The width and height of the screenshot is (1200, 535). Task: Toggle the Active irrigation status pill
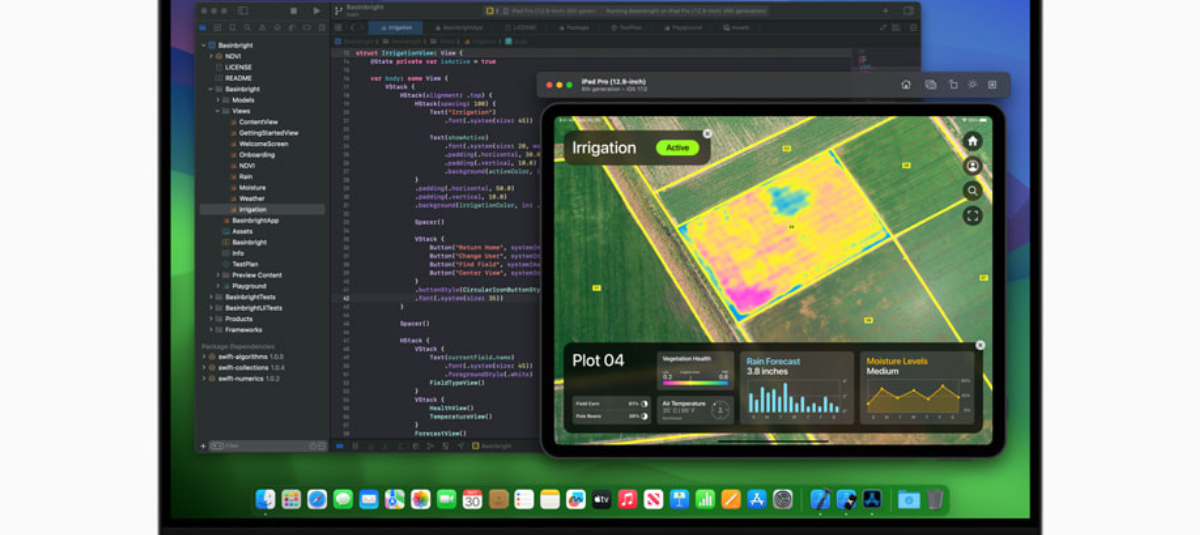677,148
